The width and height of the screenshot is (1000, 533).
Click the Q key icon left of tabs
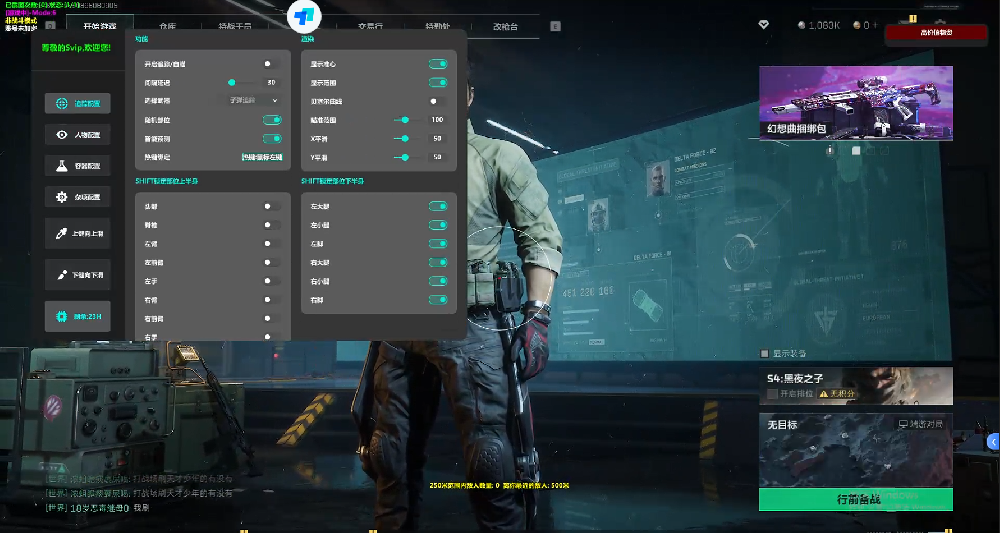point(50,26)
